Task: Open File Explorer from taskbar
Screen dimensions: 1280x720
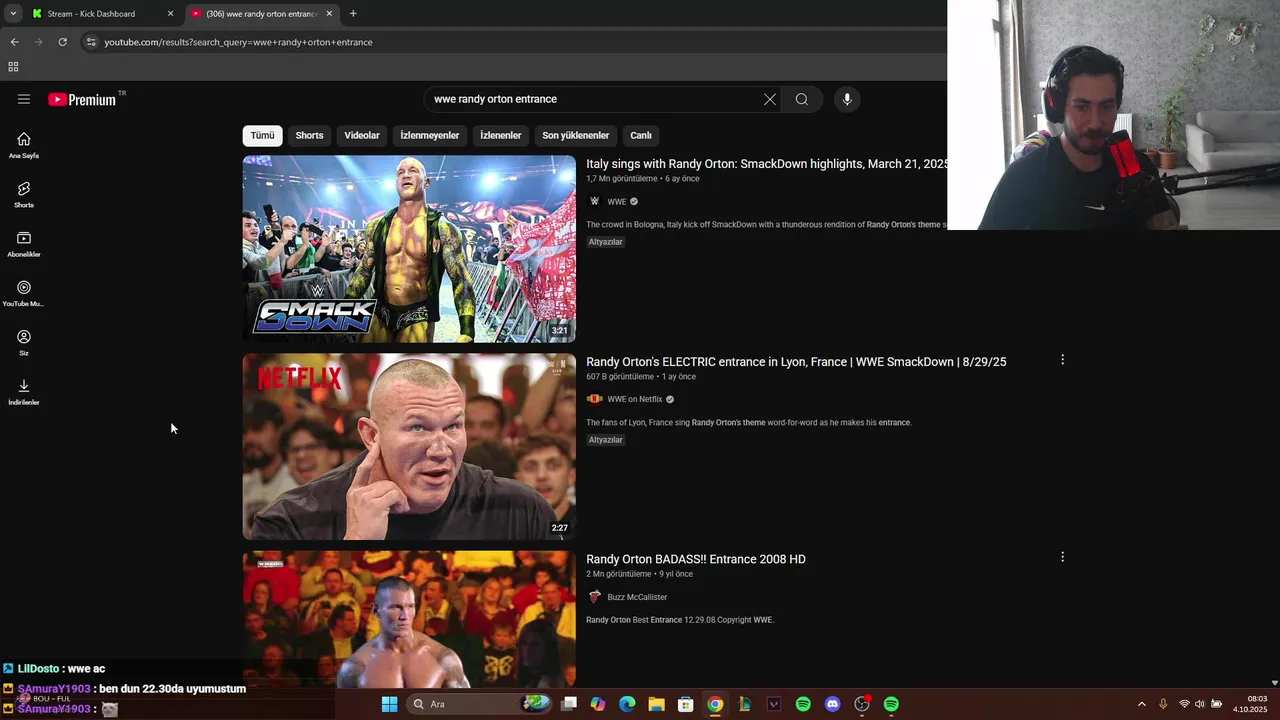Action: [656, 704]
